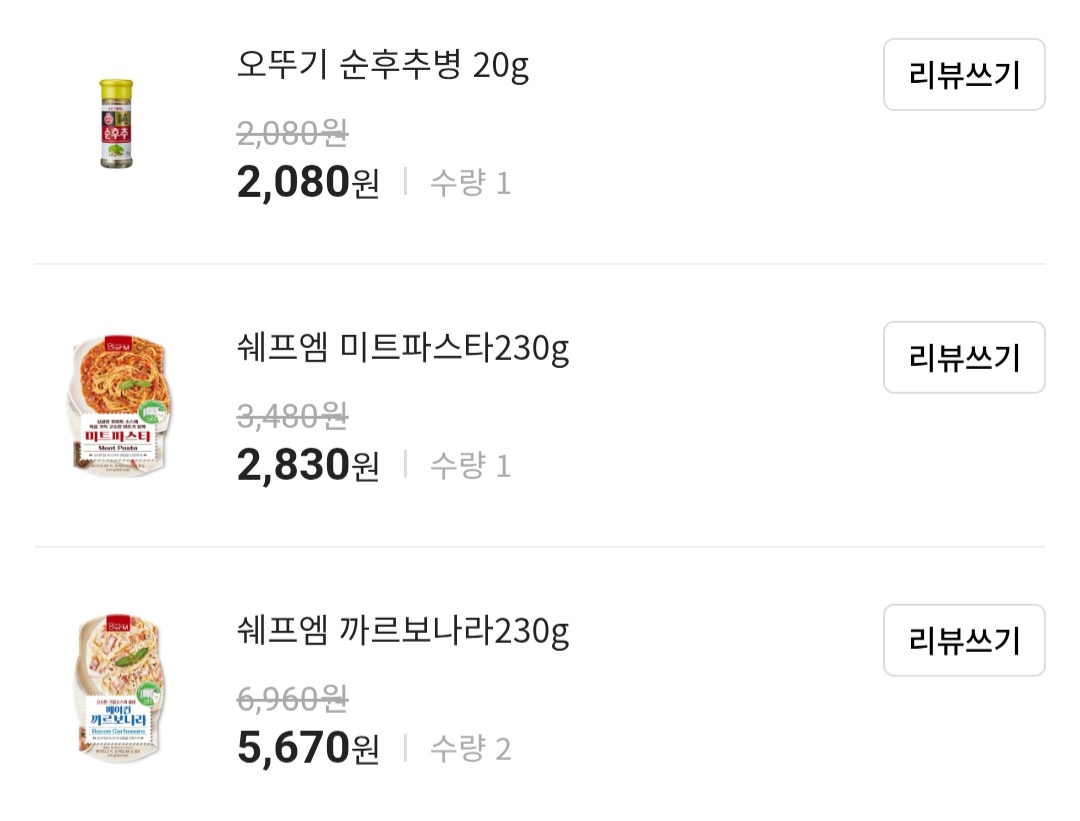The image size is (1080, 821).
Task: Click the 쉐프엠 미트파스타230g product name
Action: 403,349
